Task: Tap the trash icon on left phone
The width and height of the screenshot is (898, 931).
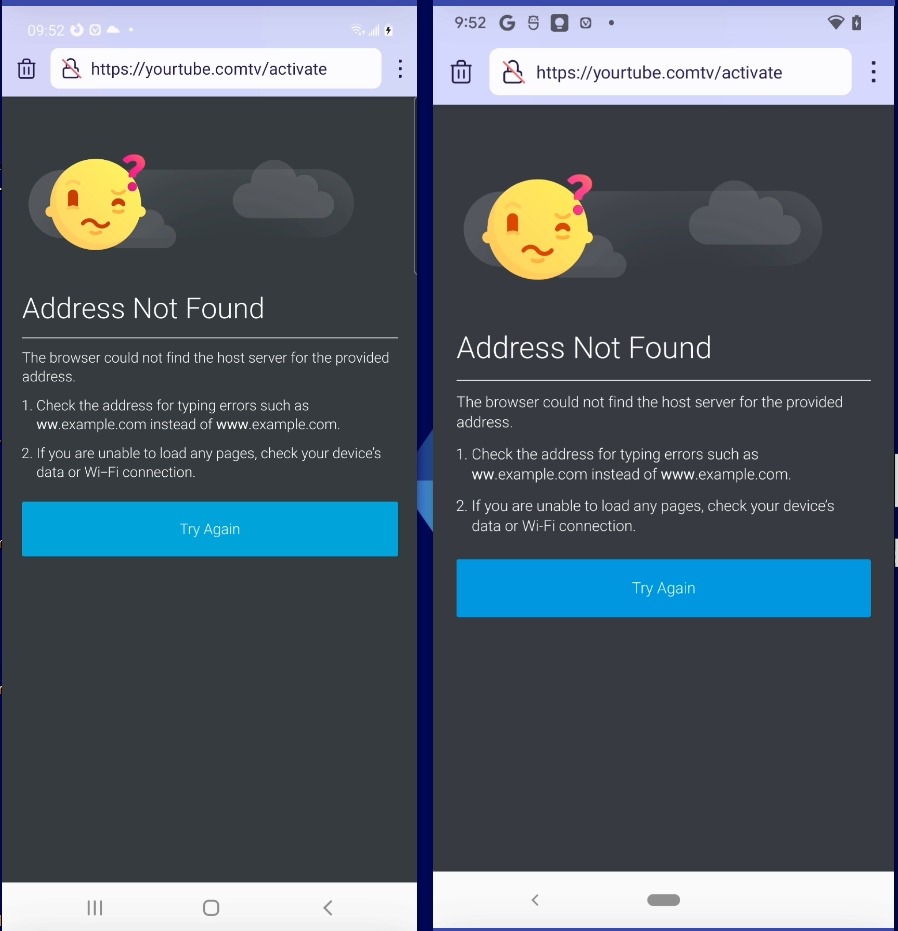Action: (x=26, y=69)
